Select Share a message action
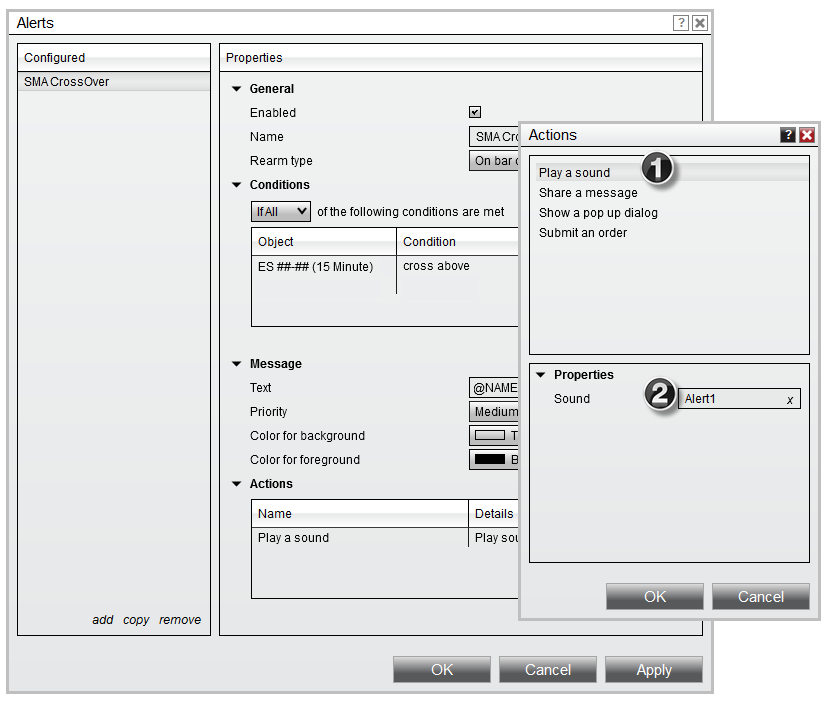This screenshot has height=701, width=830. click(x=588, y=193)
